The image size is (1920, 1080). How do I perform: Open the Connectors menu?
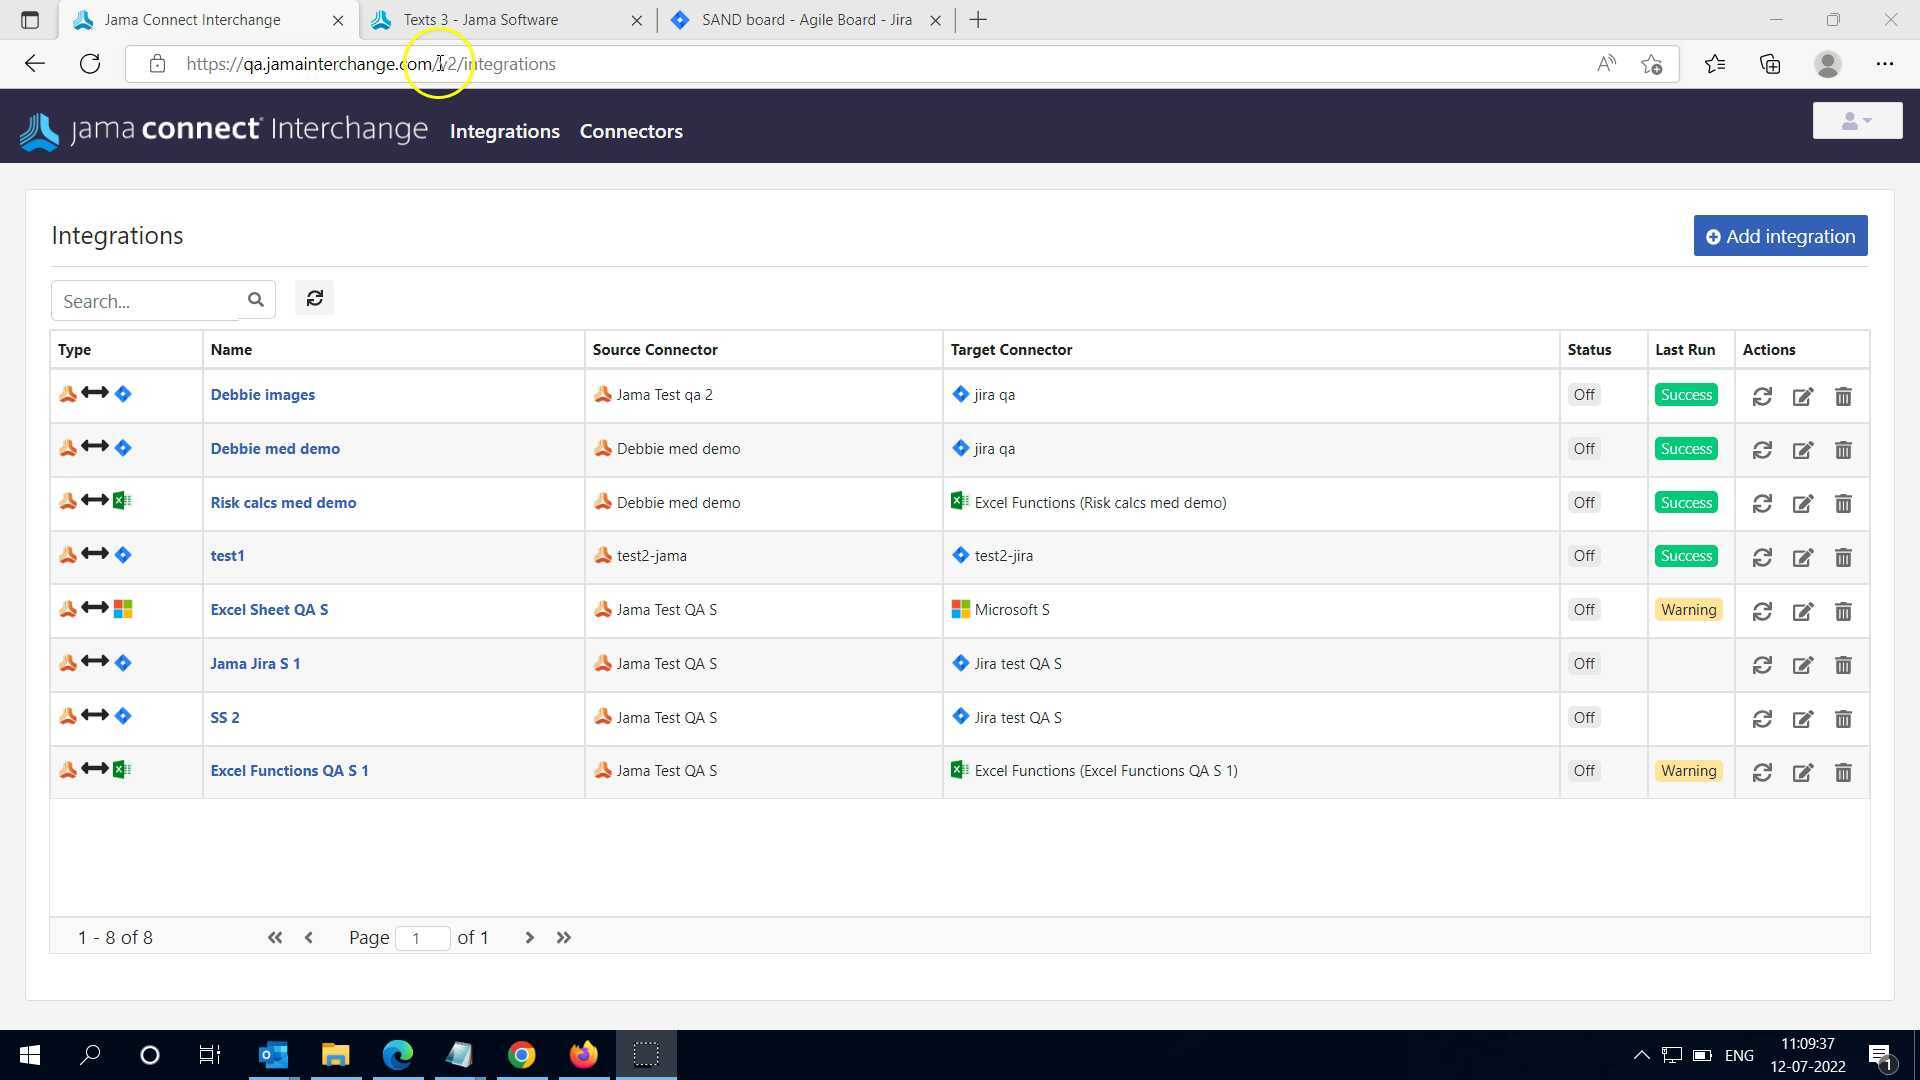631,131
